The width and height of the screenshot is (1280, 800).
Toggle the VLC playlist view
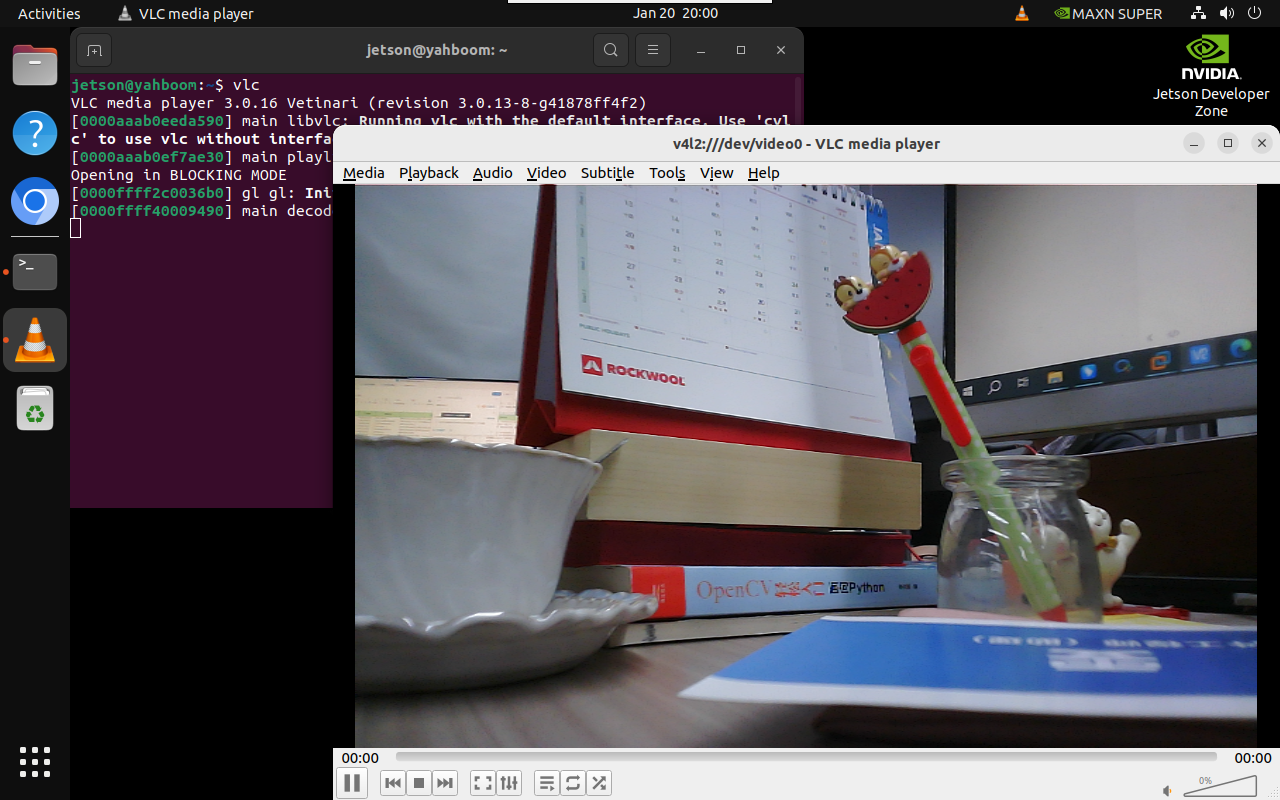(x=547, y=783)
